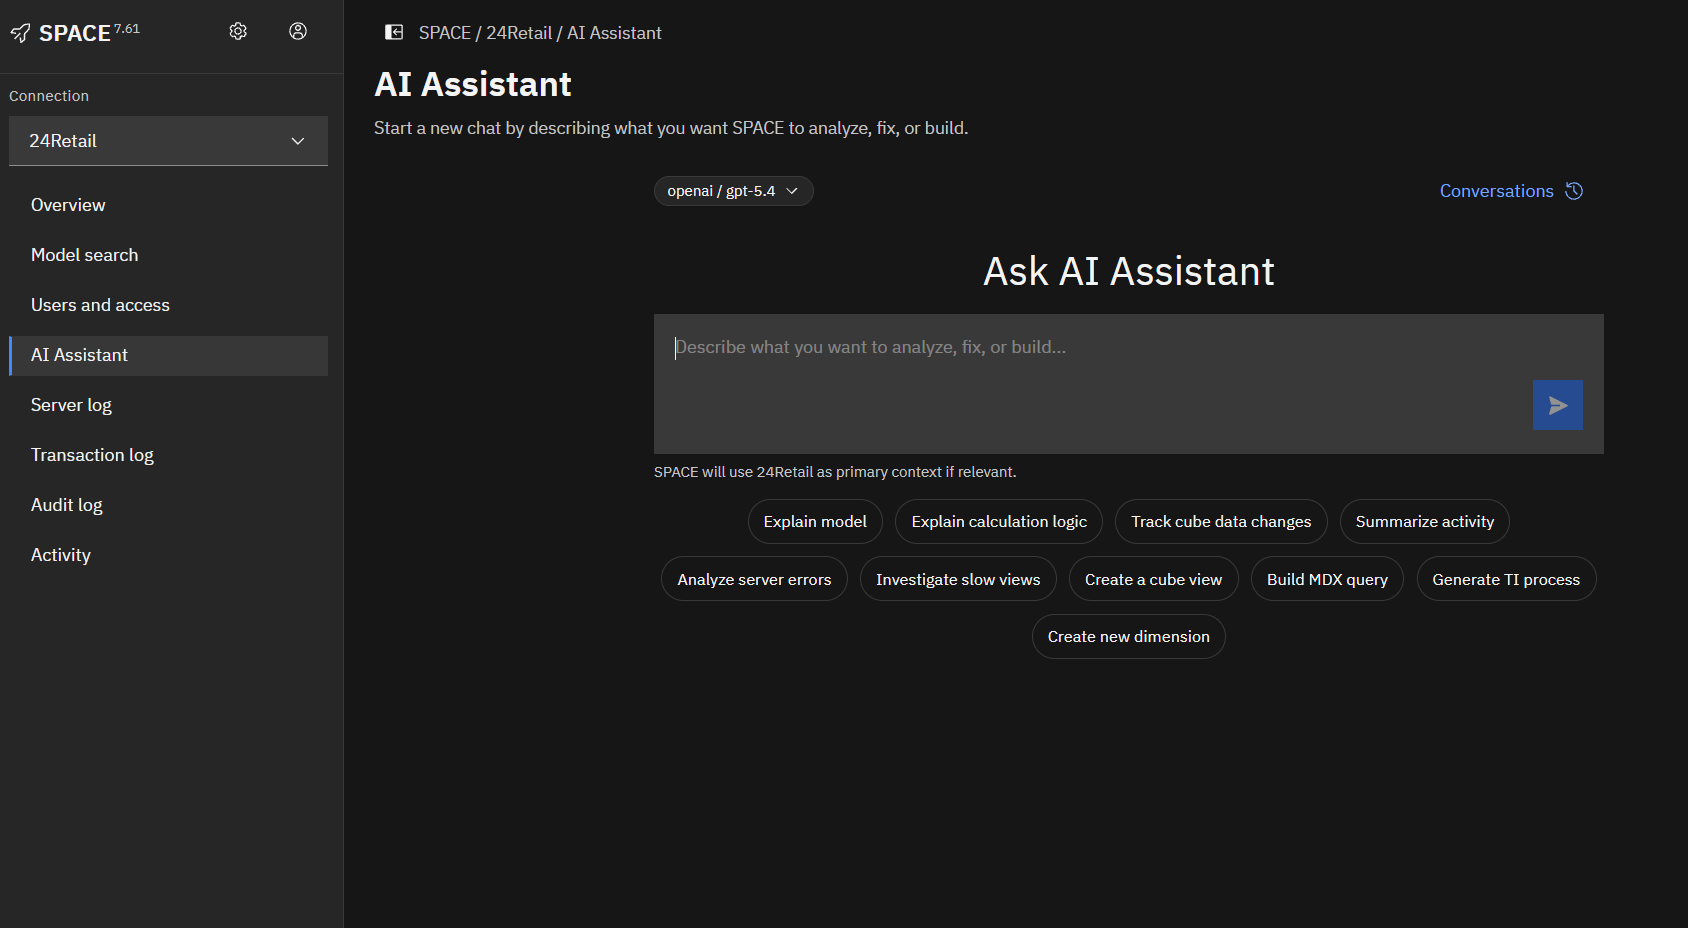Screen dimensions: 1688x928
Task: Select Create a cube view suggestion
Action: click(1154, 579)
